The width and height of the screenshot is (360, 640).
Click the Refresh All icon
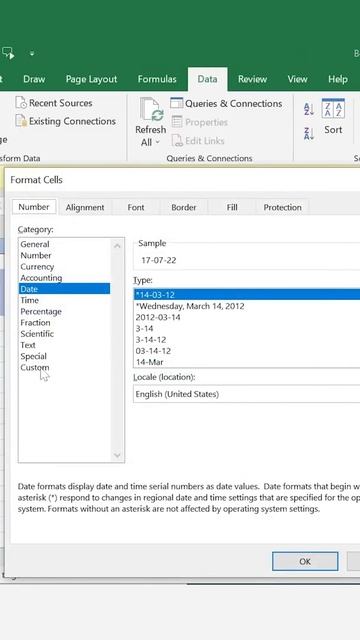pyautogui.click(x=151, y=110)
